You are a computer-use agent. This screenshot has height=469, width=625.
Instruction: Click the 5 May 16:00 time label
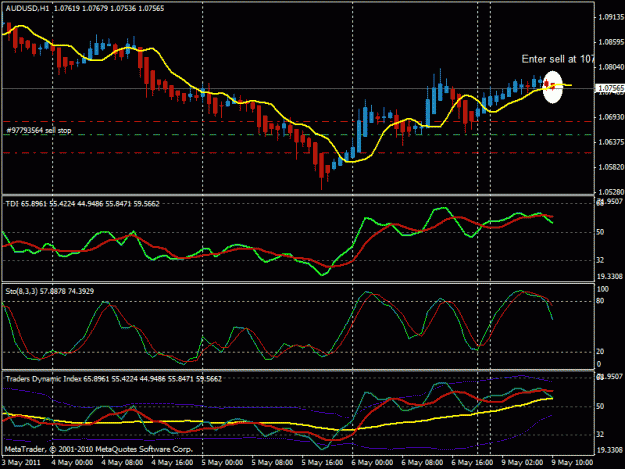tap(322, 463)
